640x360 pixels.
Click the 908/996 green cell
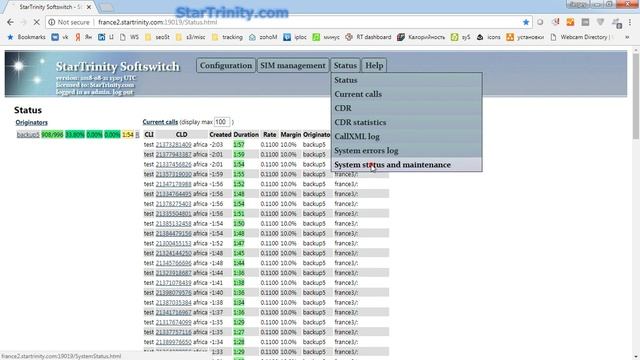click(52, 135)
